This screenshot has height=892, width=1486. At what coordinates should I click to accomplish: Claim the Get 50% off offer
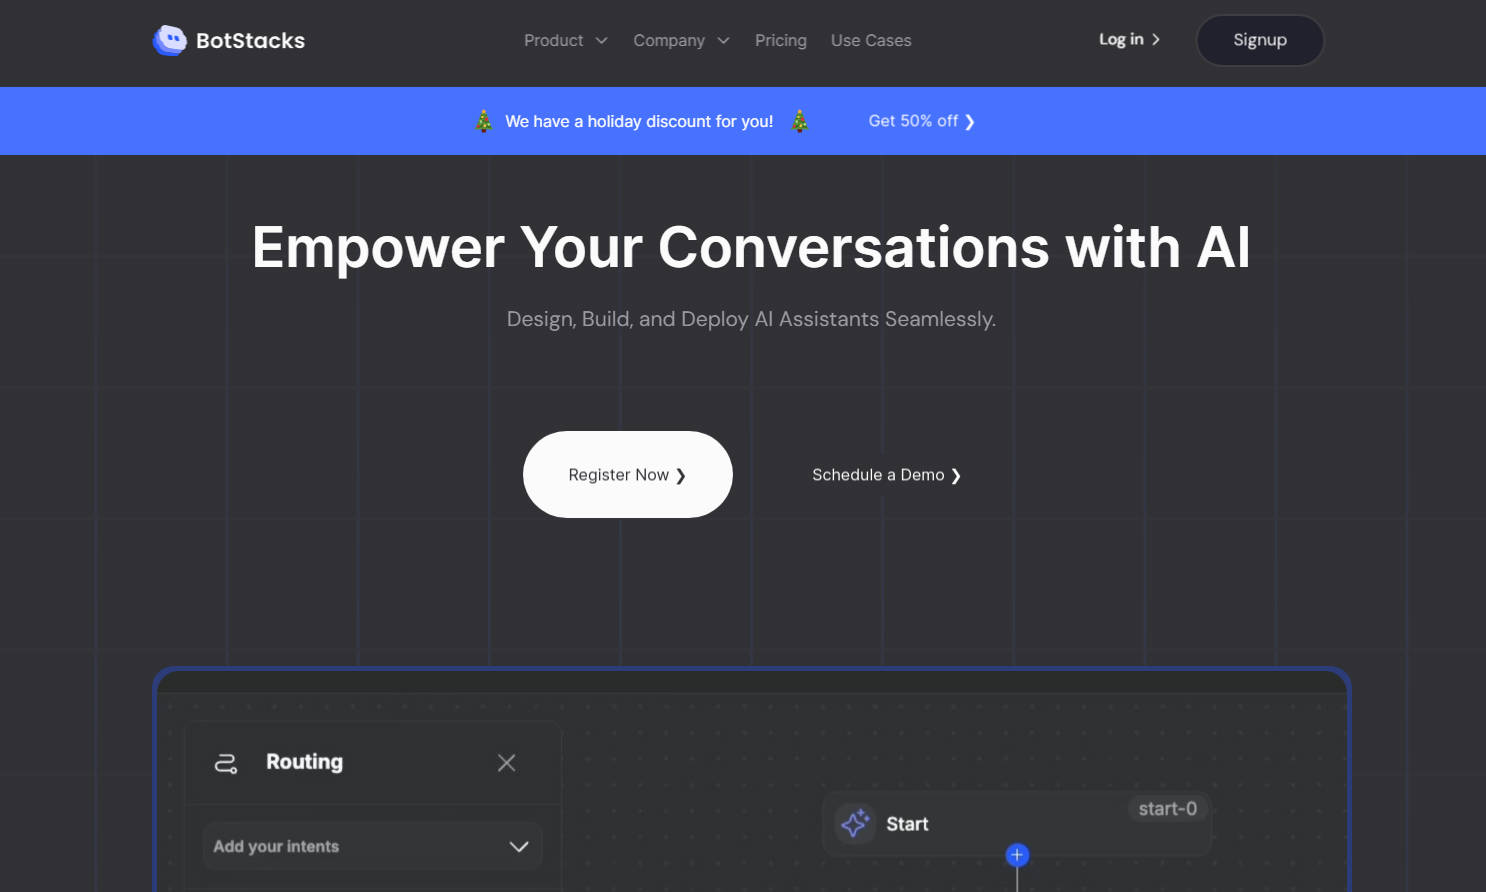click(921, 121)
